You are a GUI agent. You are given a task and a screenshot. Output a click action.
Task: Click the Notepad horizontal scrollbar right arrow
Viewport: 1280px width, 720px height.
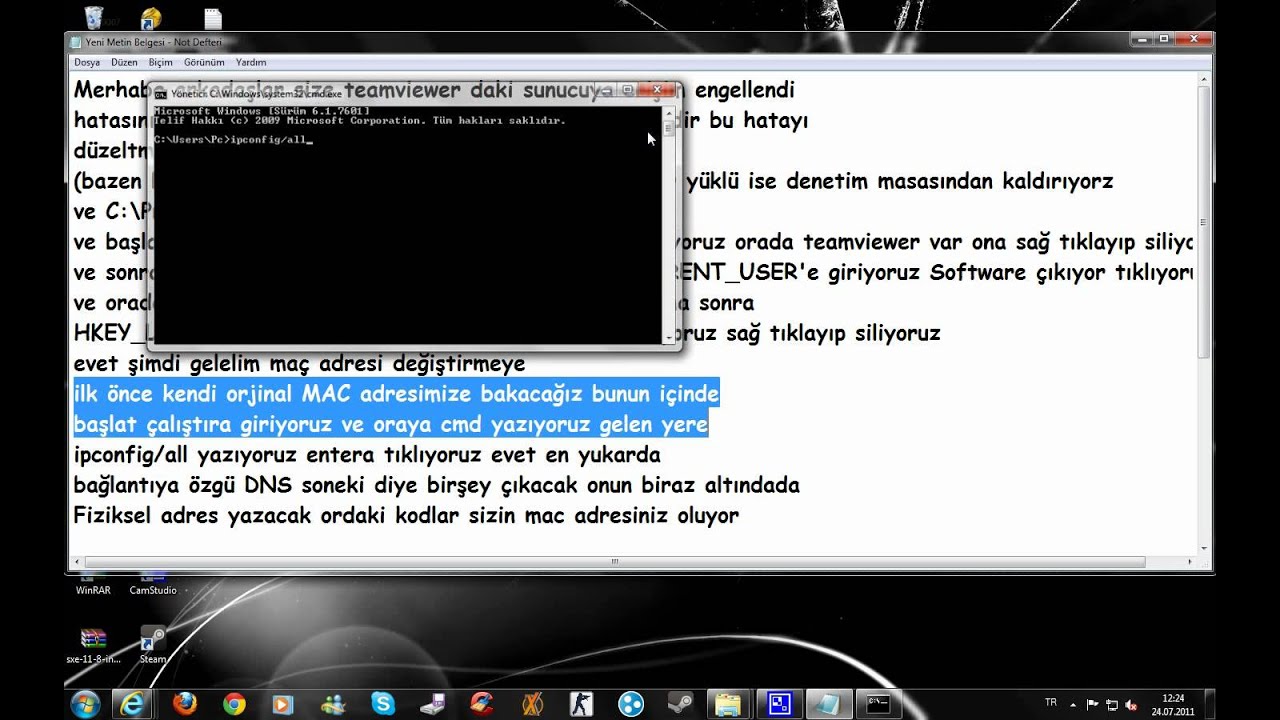coord(1189,562)
